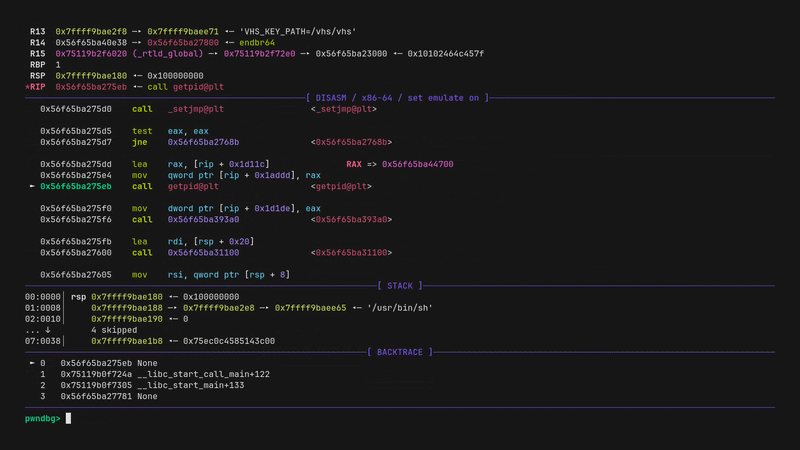Click the lea rdi, [rsp + 0x20] instruction
This screenshot has height=450, width=800.
(193, 242)
